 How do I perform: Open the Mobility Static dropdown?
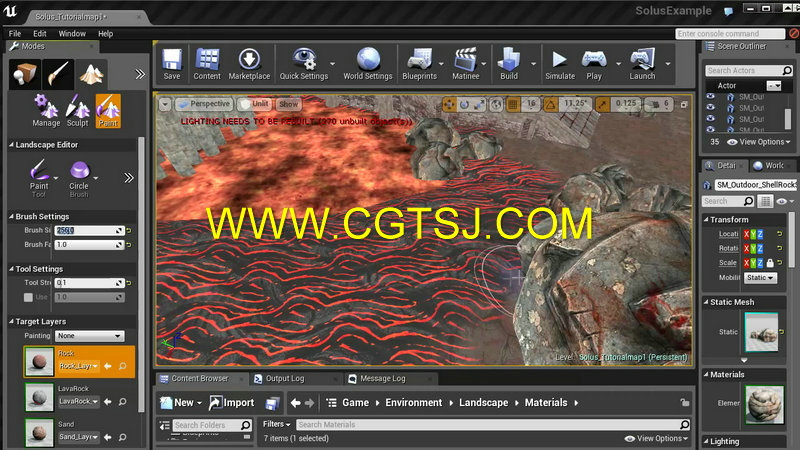[x=760, y=278]
